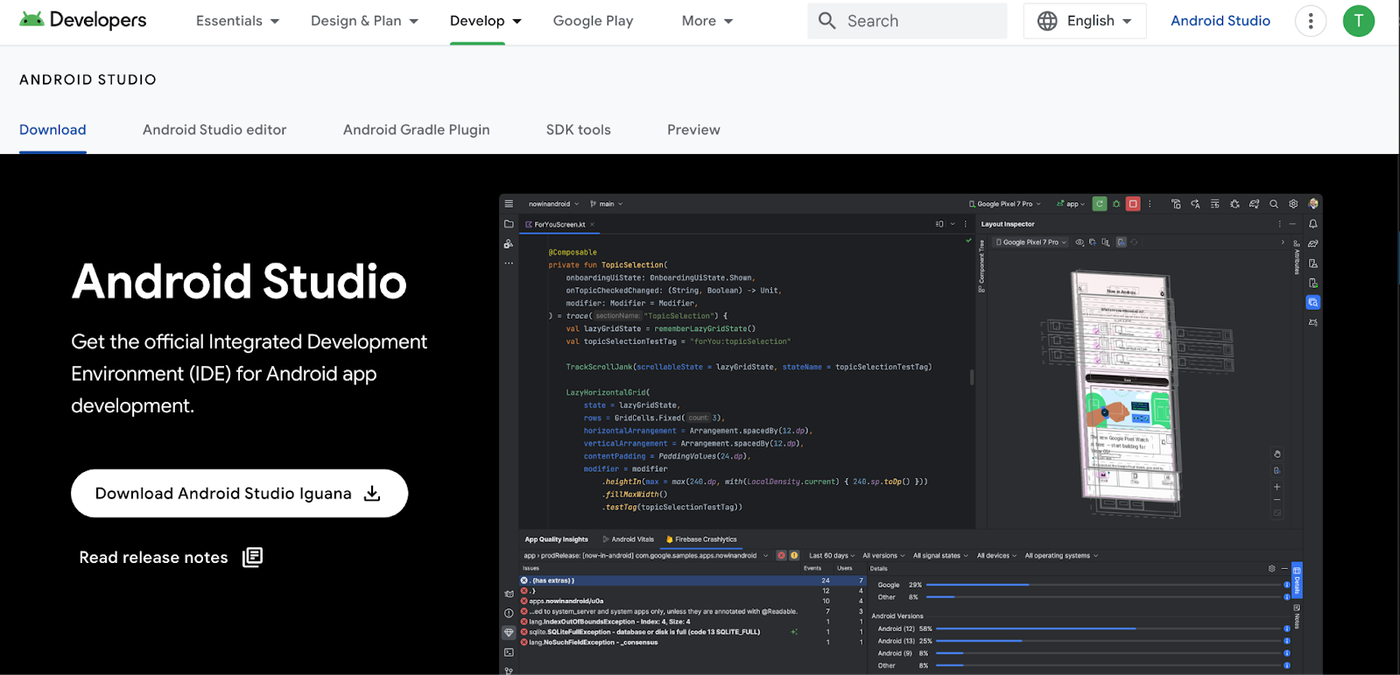1400x675 pixels.
Task: Open the English language dropdown
Action: [1085, 21]
